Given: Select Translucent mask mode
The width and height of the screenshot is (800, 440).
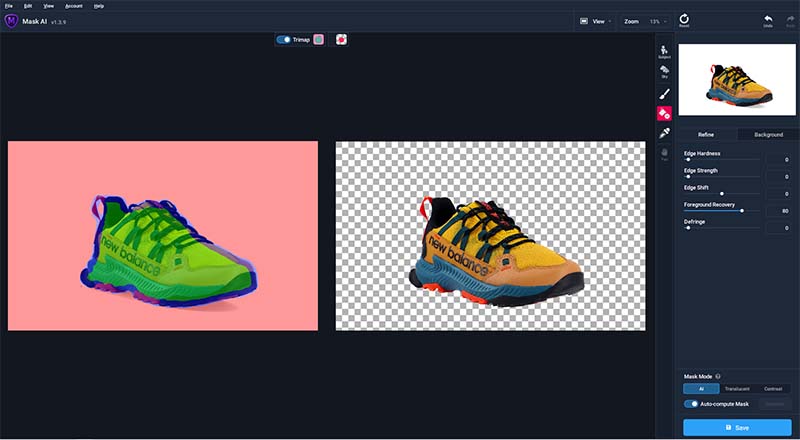Looking at the screenshot, I should tap(737, 389).
